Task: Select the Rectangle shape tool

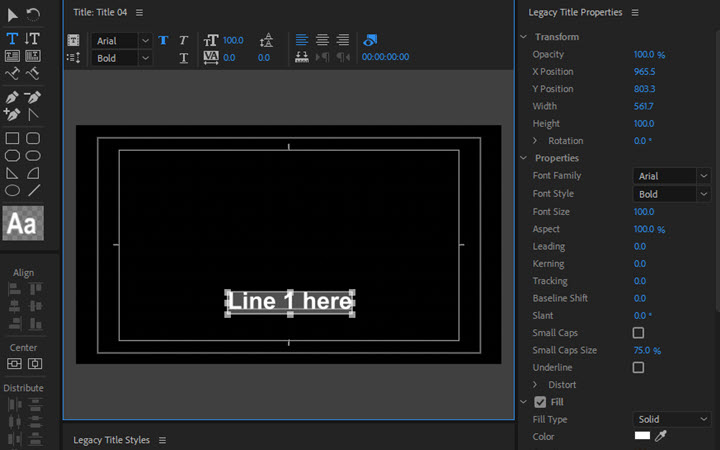Action: 13,138
